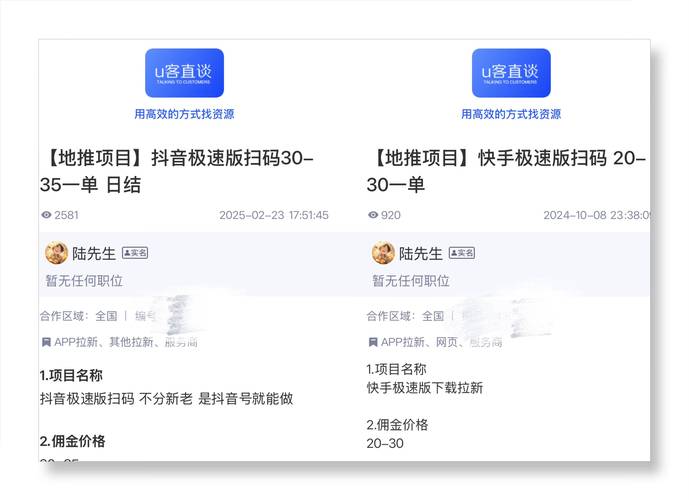Click the bookmark icon beside APP拉新、网页
Image resolution: width=689 pixels, height=500 pixels.
[x=373, y=342]
